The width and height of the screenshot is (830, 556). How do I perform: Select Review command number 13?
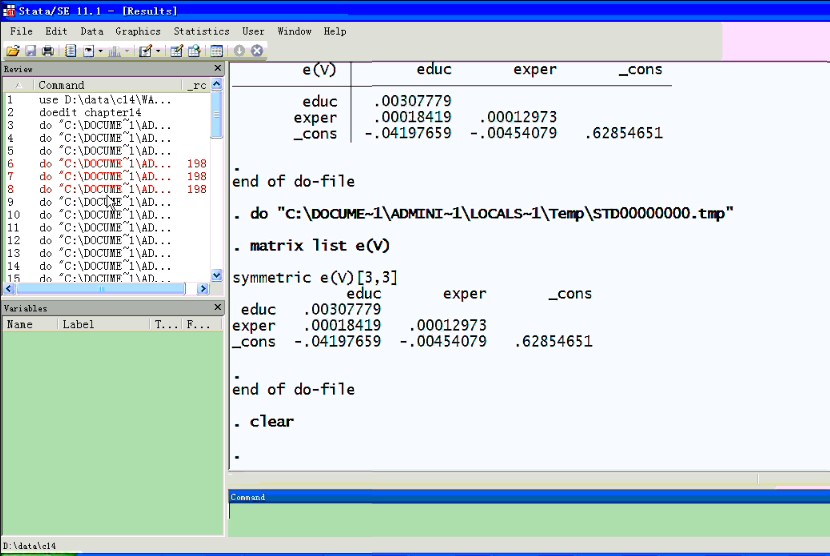106,253
